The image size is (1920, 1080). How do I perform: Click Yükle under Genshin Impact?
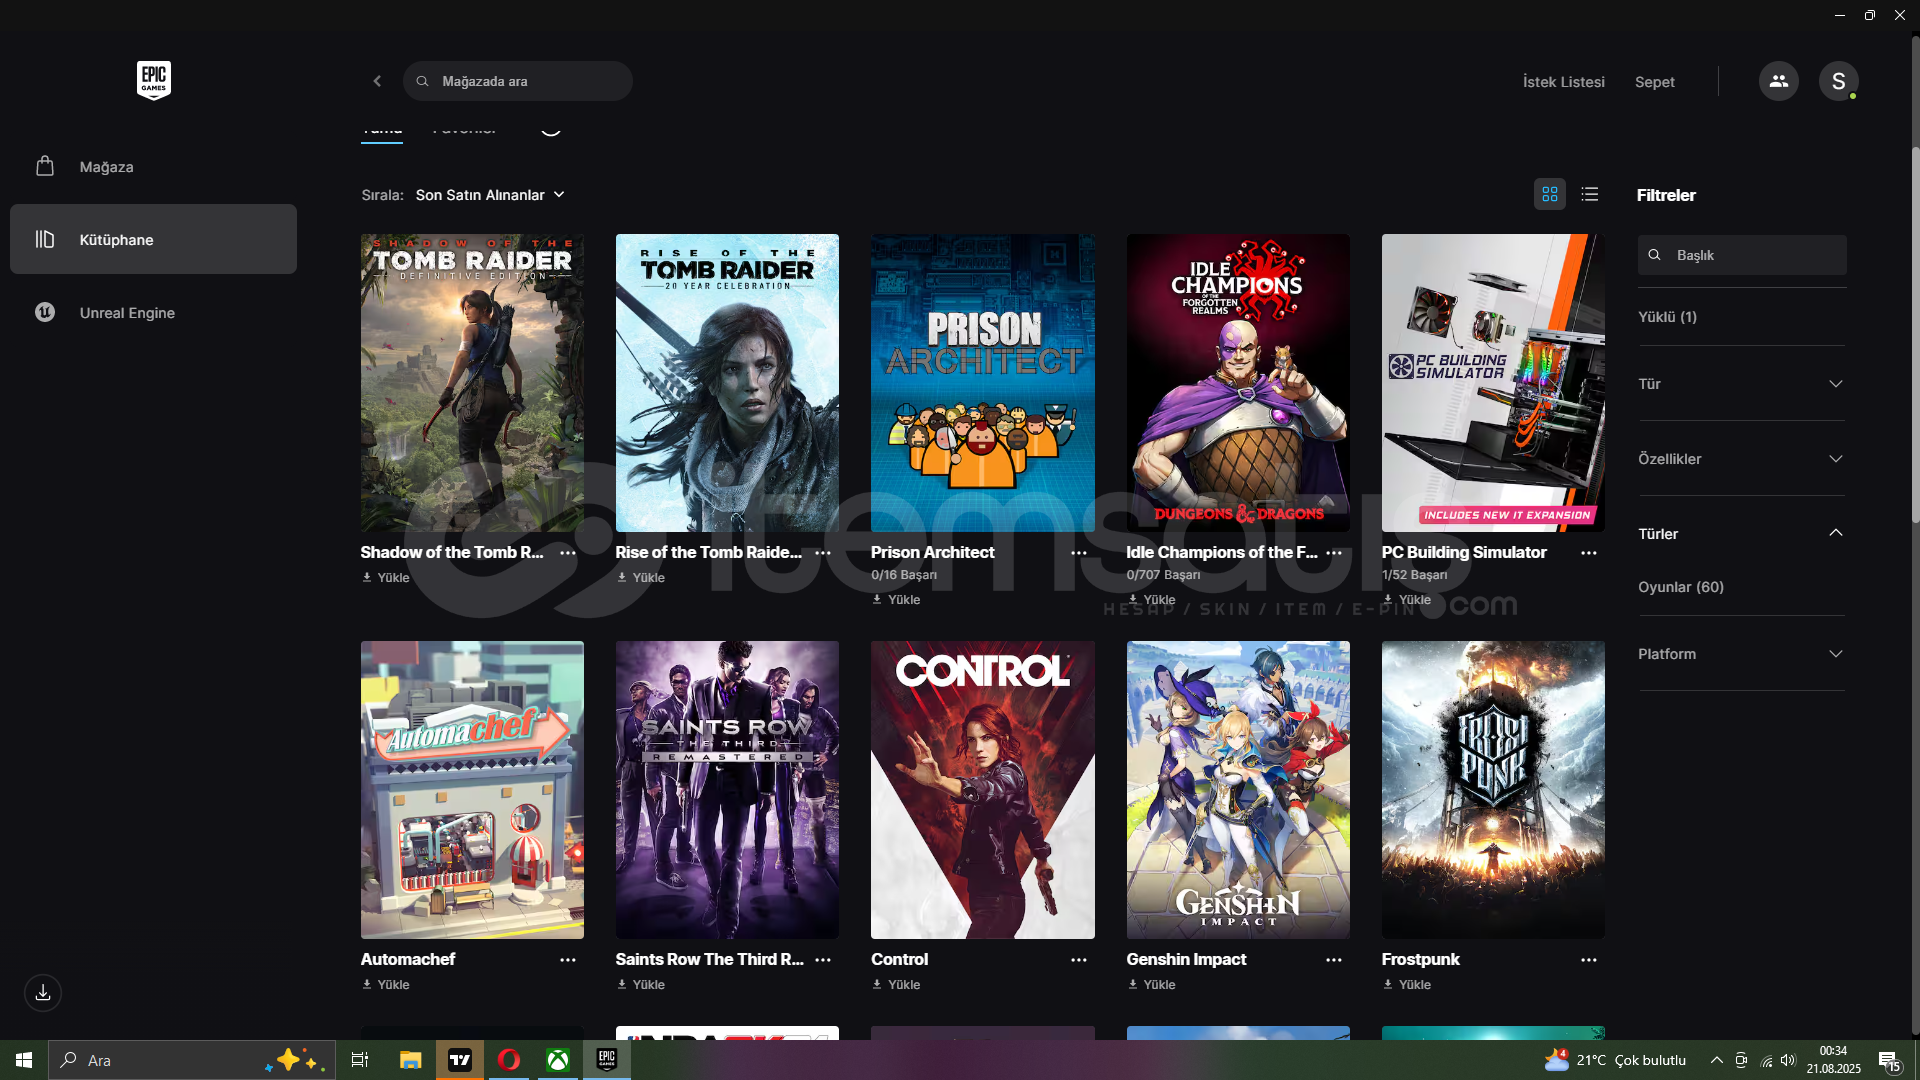[x=1151, y=985]
